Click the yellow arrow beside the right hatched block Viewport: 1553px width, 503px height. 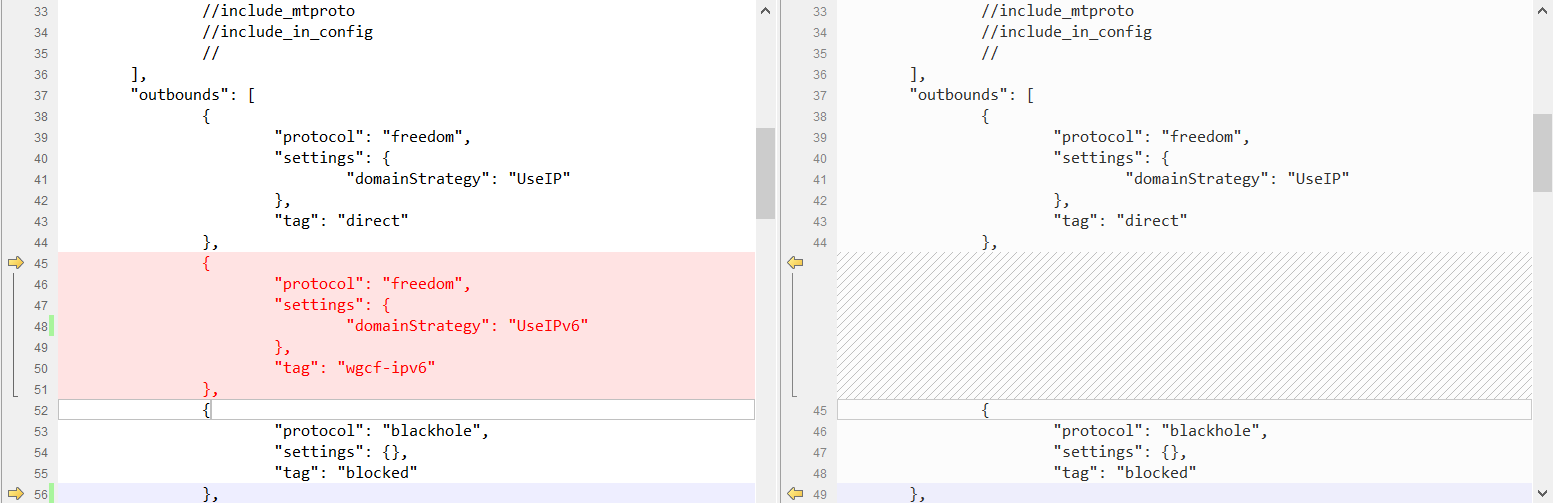coord(795,263)
